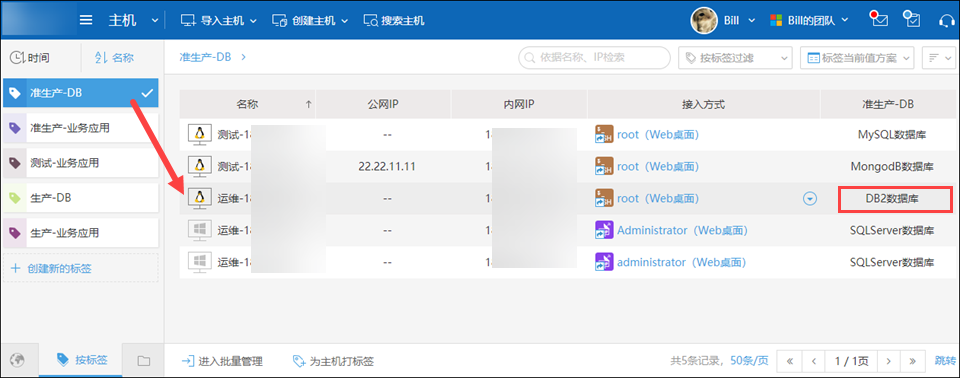Go to previous page button
This screenshot has width=960, height=378.
pos(814,361)
